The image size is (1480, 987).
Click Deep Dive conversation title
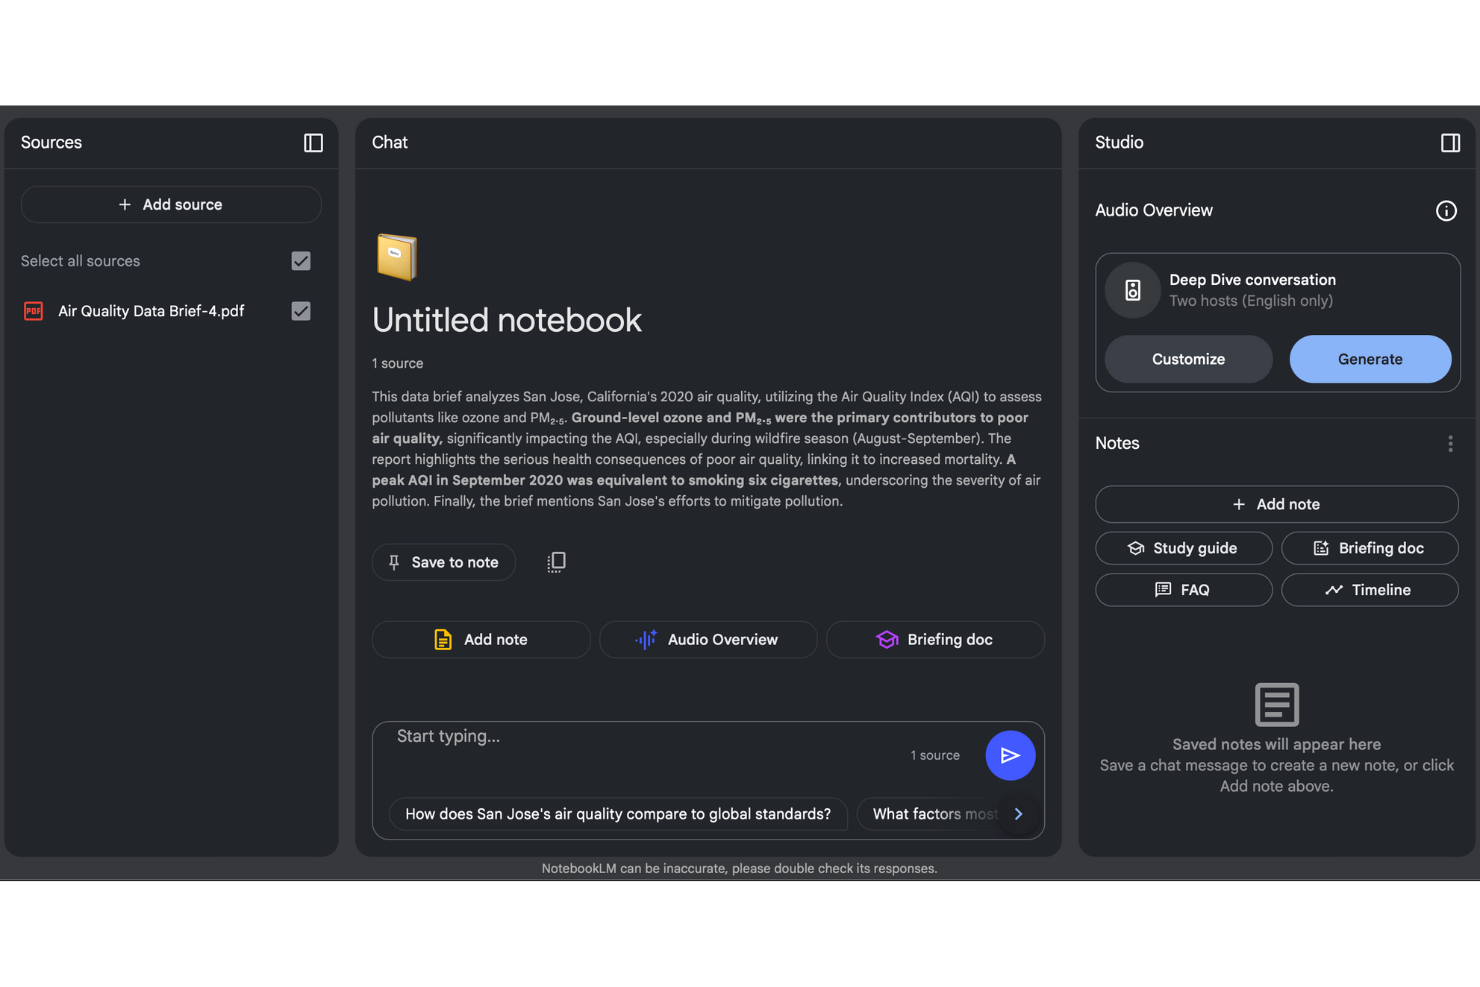(x=1252, y=280)
